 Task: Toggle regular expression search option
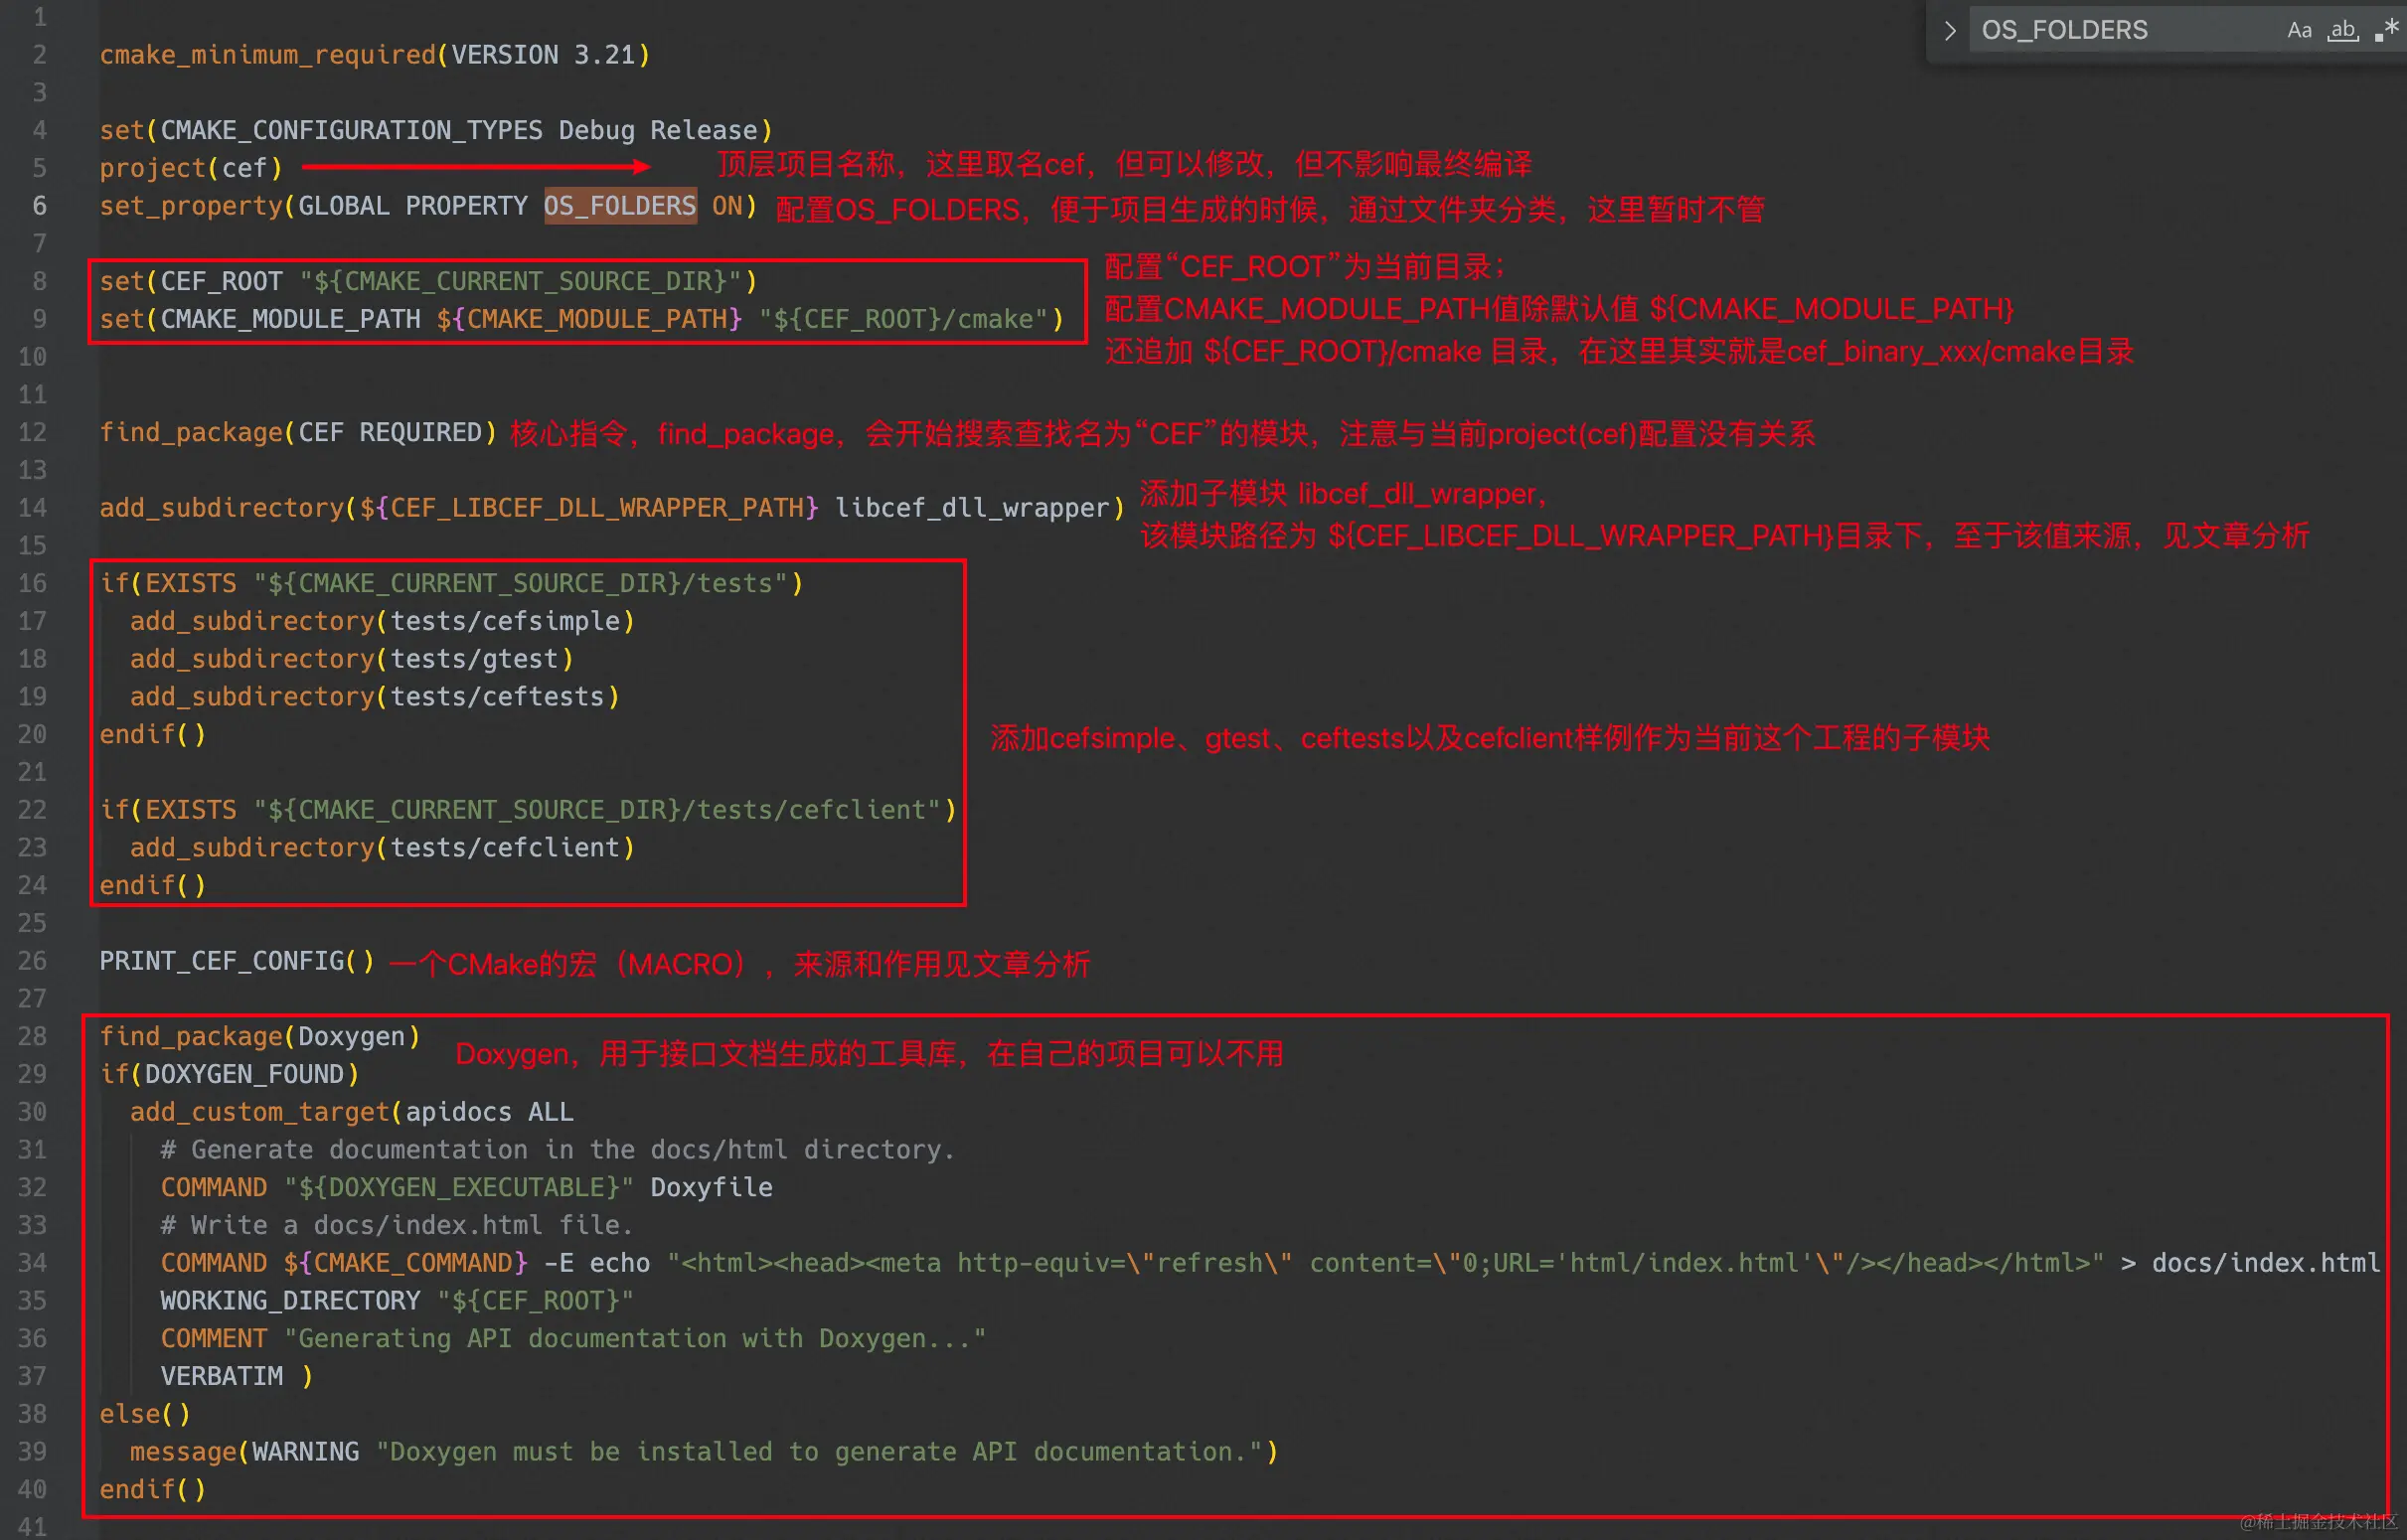[2386, 30]
